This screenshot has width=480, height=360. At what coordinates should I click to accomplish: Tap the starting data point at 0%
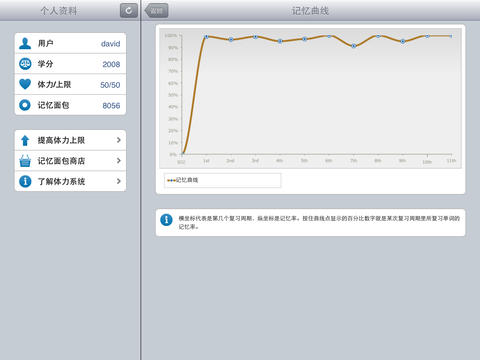(x=182, y=154)
